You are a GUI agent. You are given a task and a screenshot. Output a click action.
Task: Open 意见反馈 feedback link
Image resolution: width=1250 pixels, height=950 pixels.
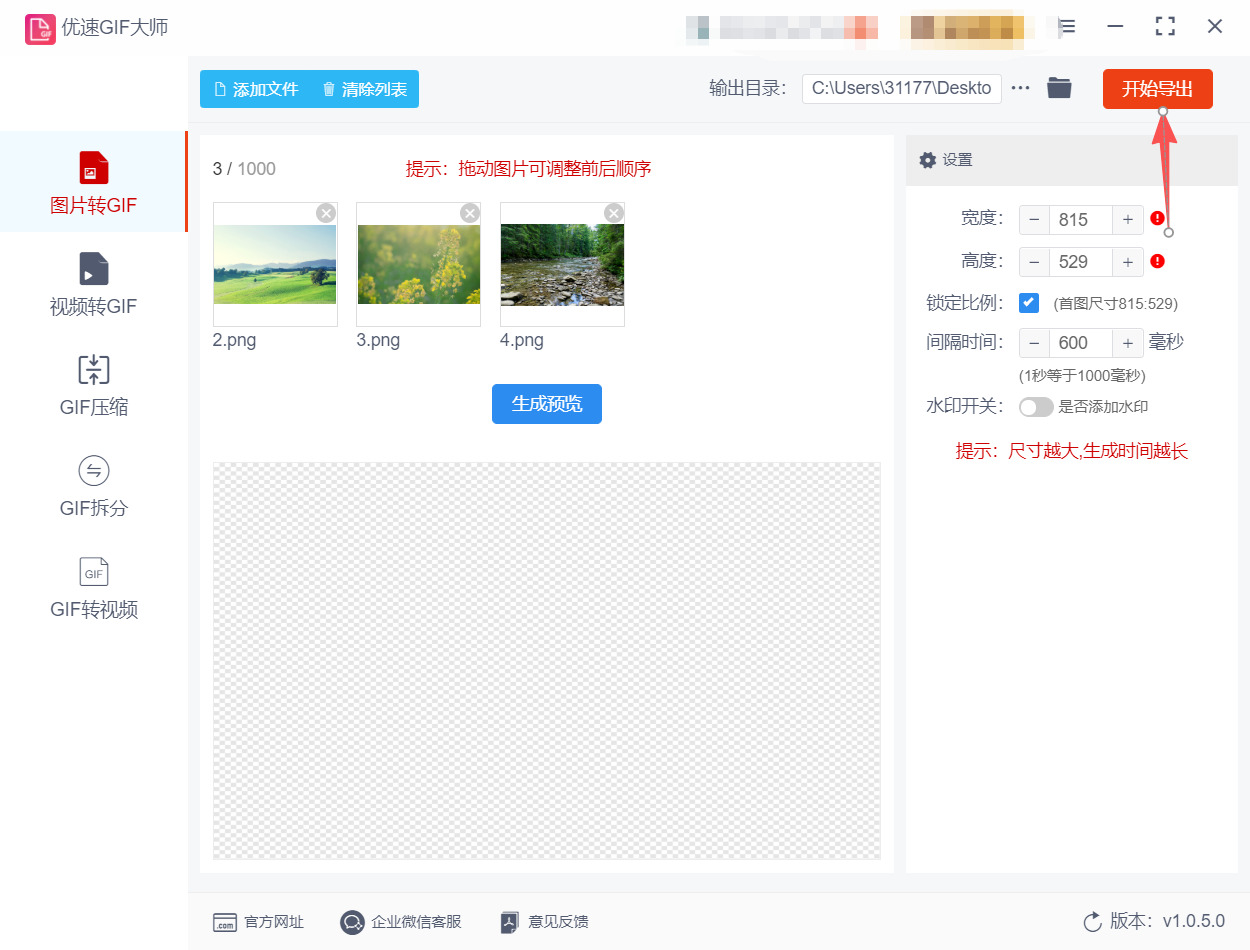(x=544, y=922)
